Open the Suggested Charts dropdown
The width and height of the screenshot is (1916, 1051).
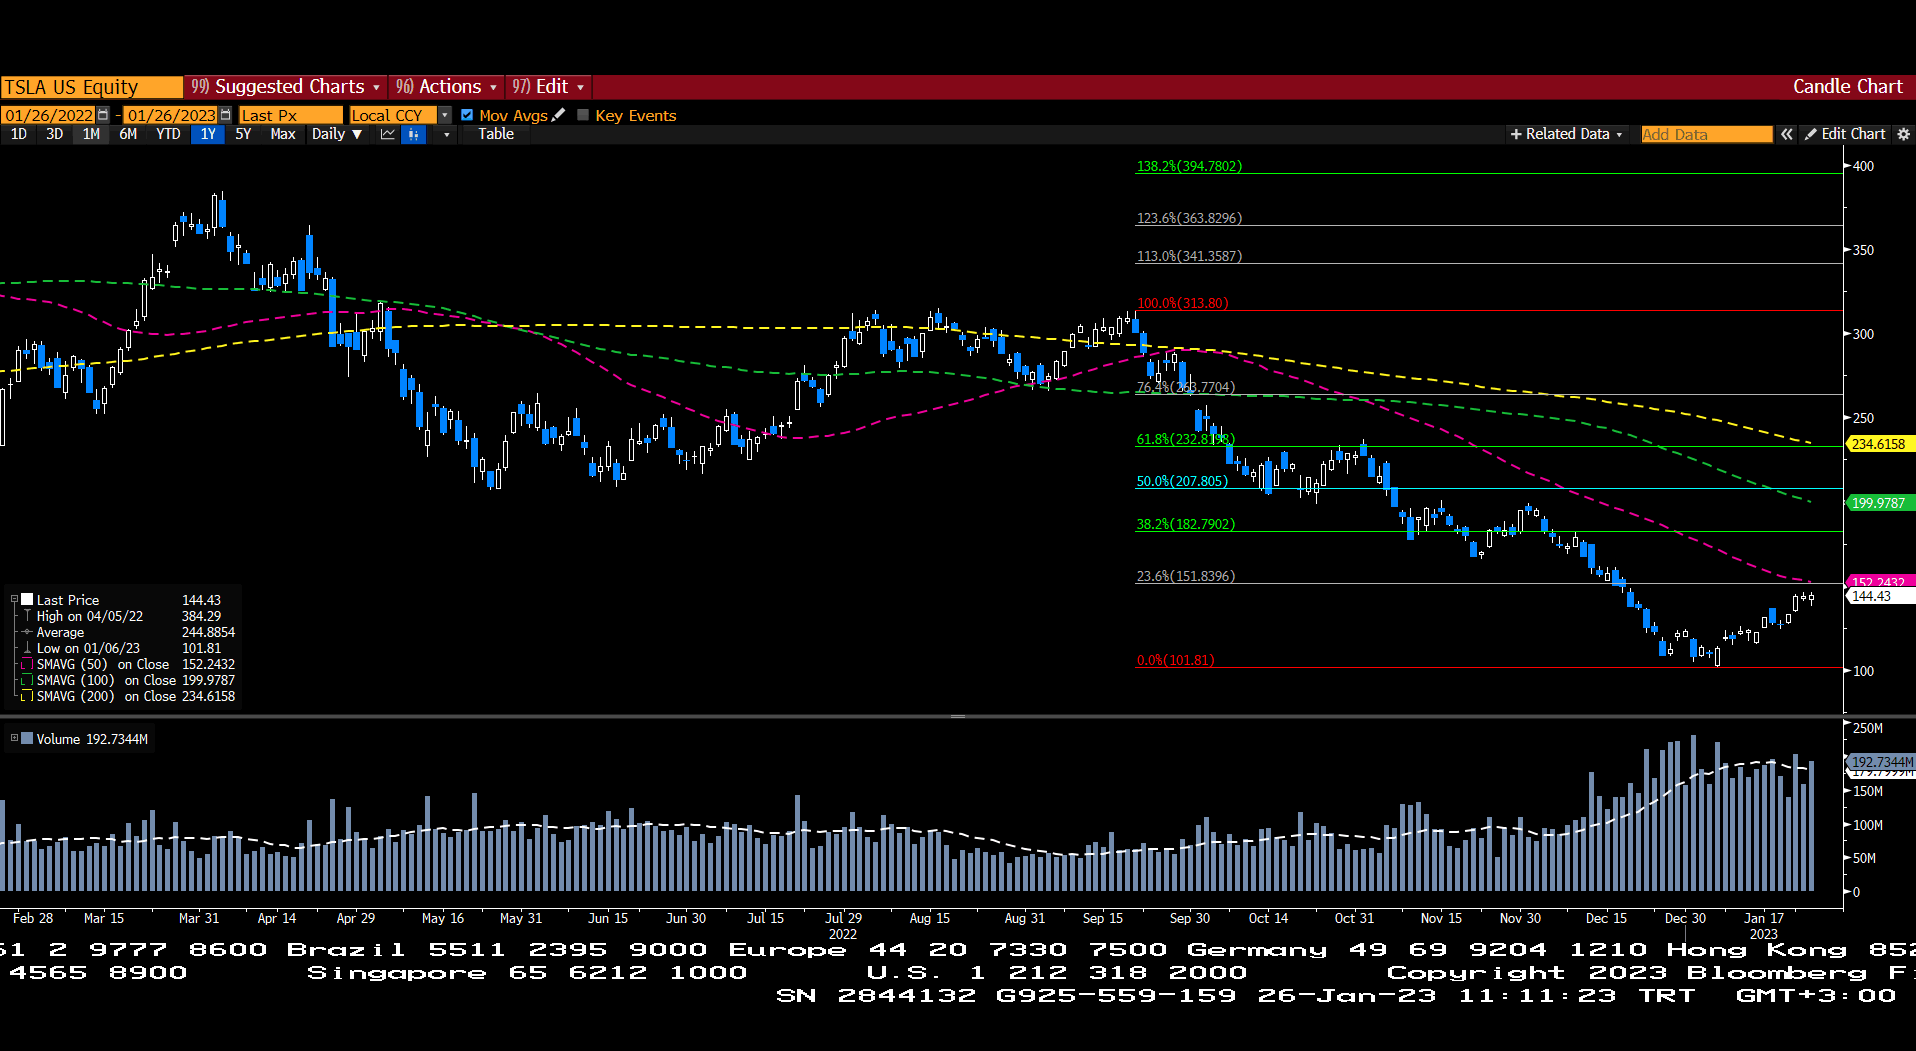pyautogui.click(x=286, y=87)
